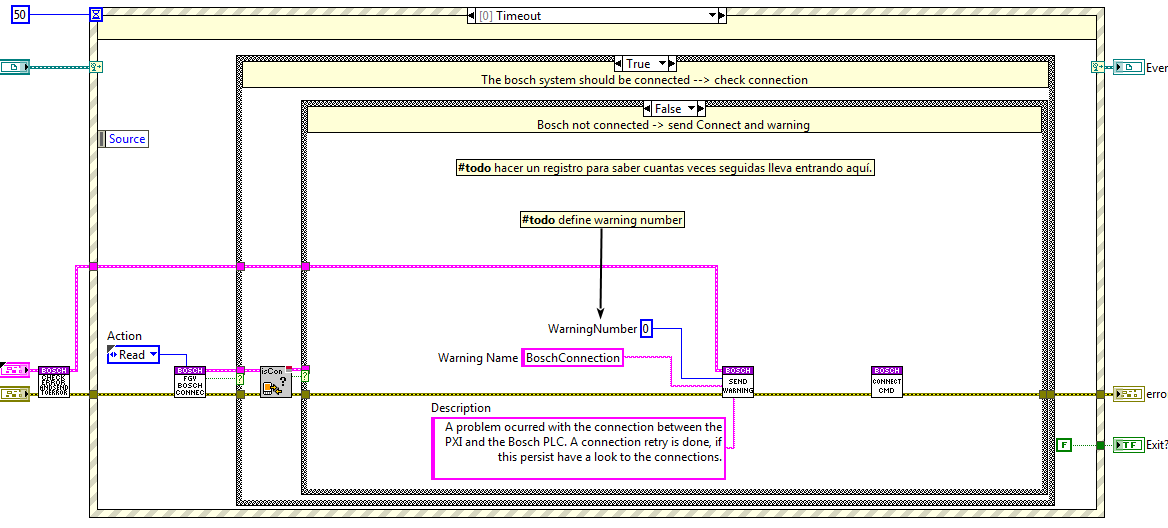The image size is (1168, 528).
Task: Click the inner case selector question-mark terminal
Action: coord(305,376)
